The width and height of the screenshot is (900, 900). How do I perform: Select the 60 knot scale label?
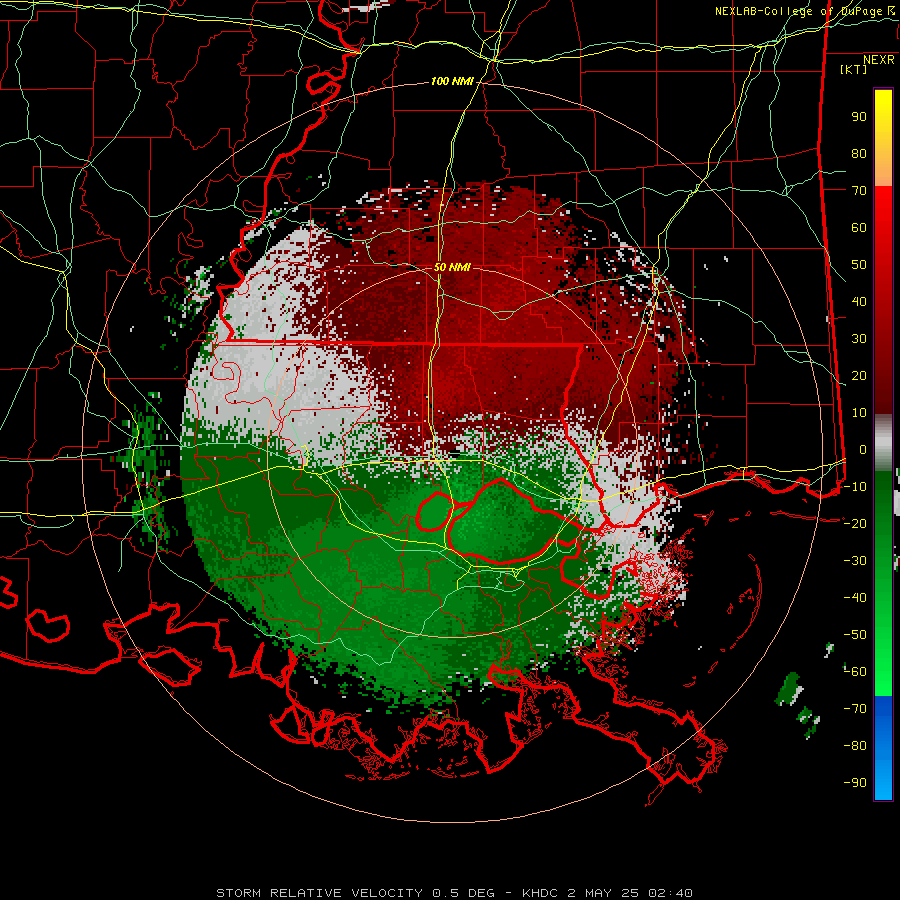pos(859,228)
